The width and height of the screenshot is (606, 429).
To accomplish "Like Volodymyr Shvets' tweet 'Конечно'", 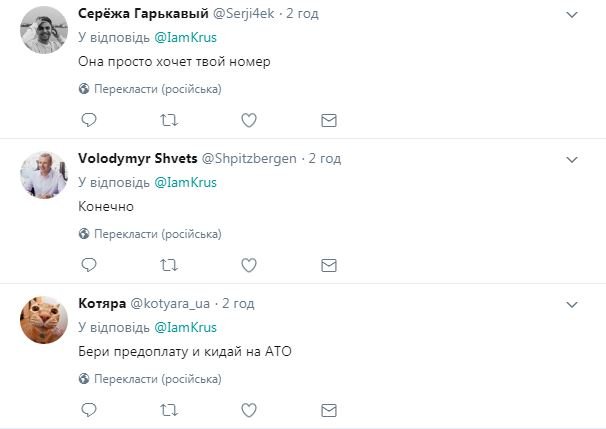I will coord(249,265).
